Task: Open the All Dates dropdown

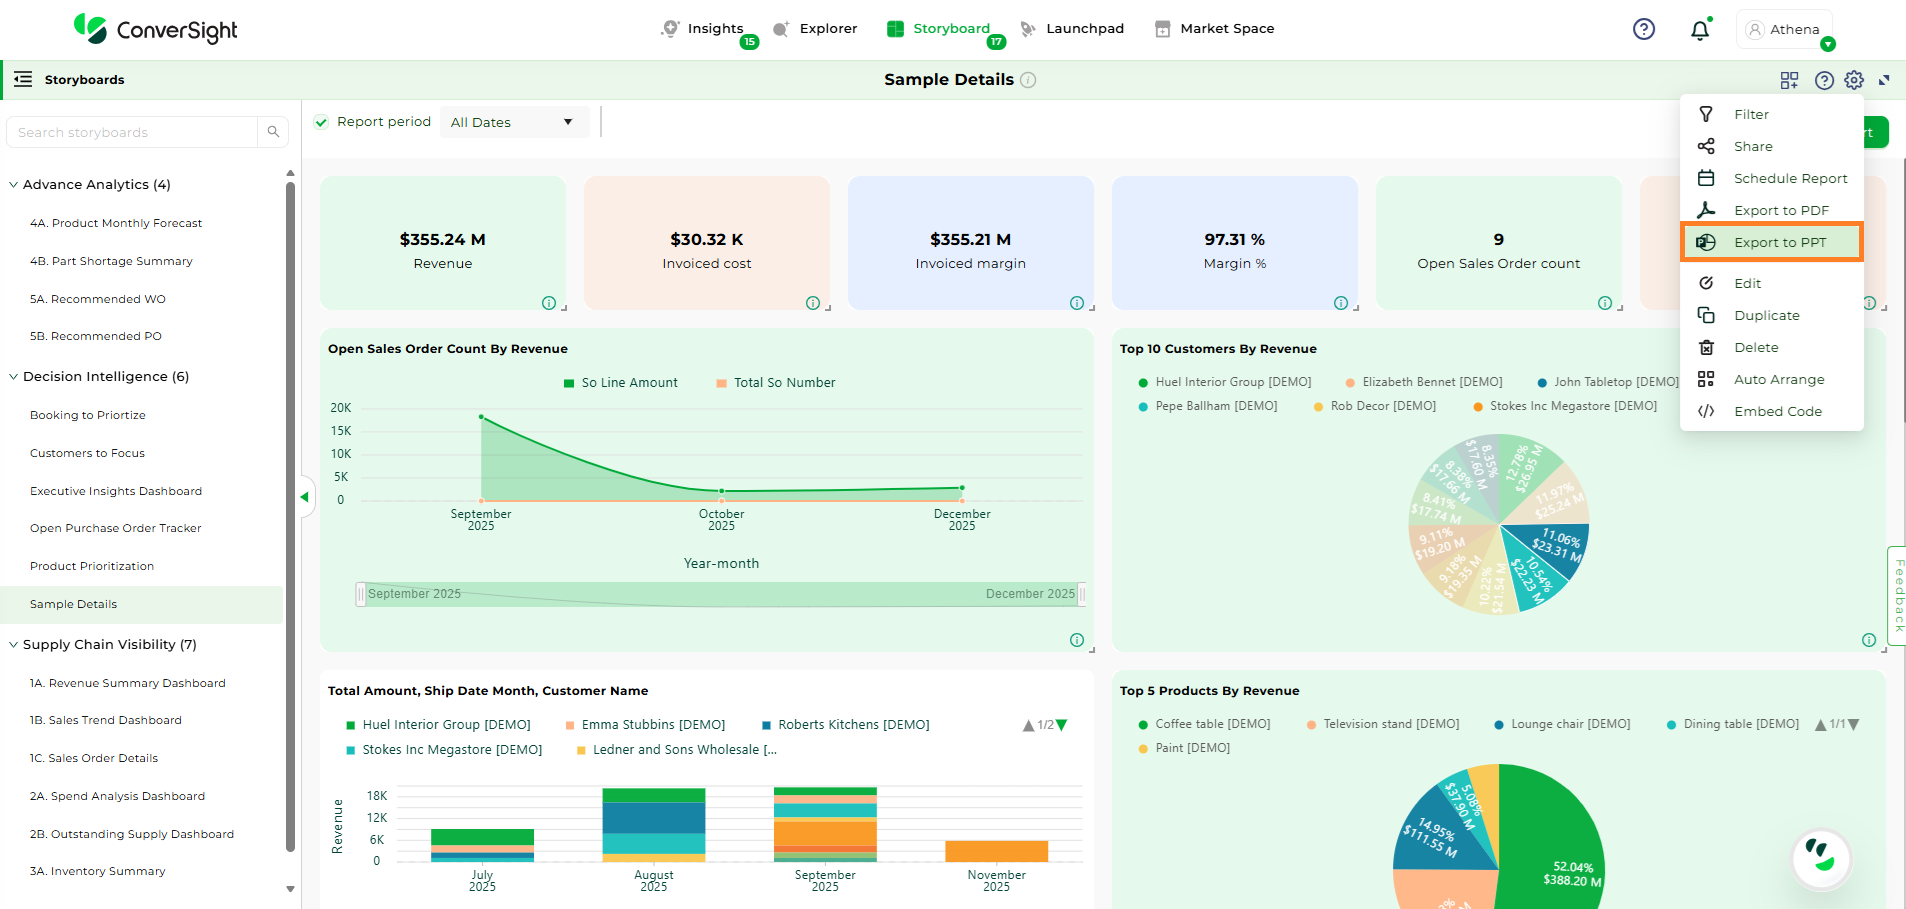Action: pos(512,122)
